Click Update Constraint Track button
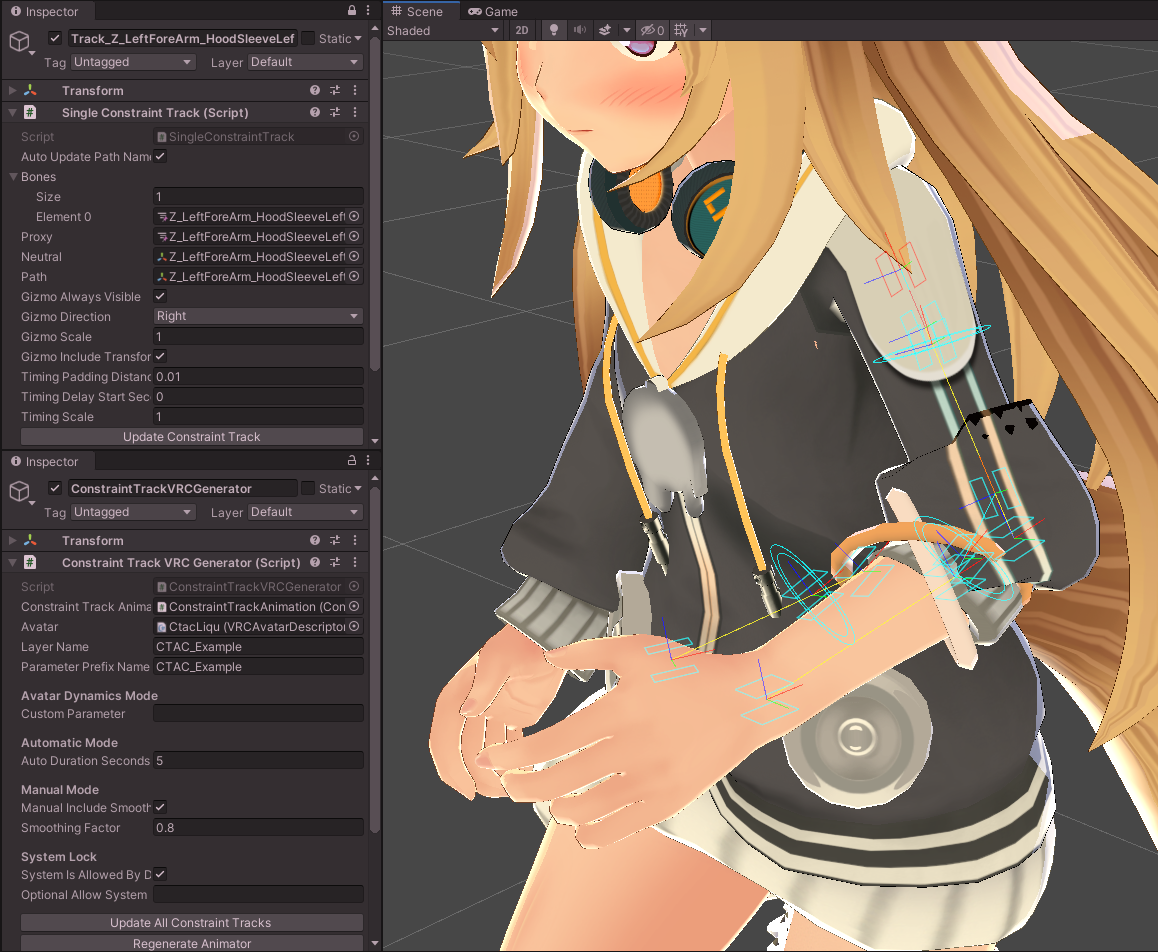The height and width of the screenshot is (952, 1158). (x=192, y=436)
